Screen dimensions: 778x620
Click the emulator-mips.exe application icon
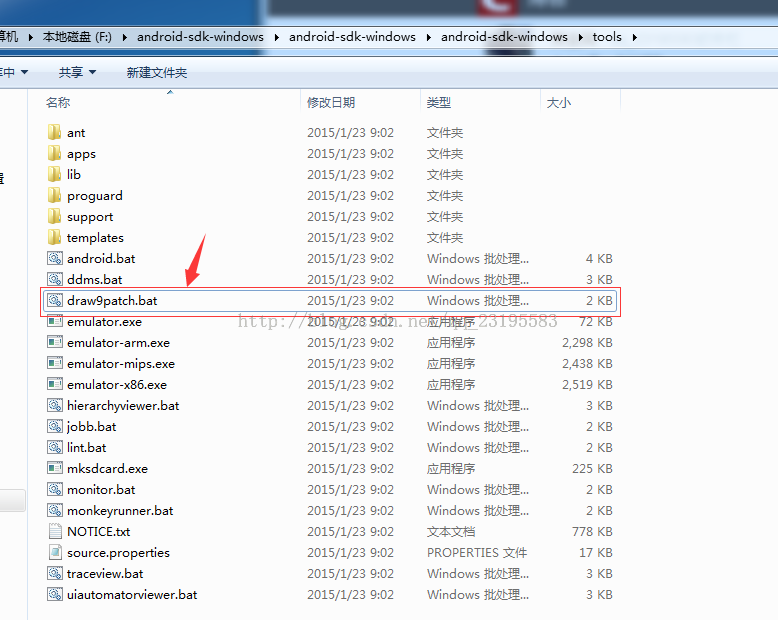[55, 363]
